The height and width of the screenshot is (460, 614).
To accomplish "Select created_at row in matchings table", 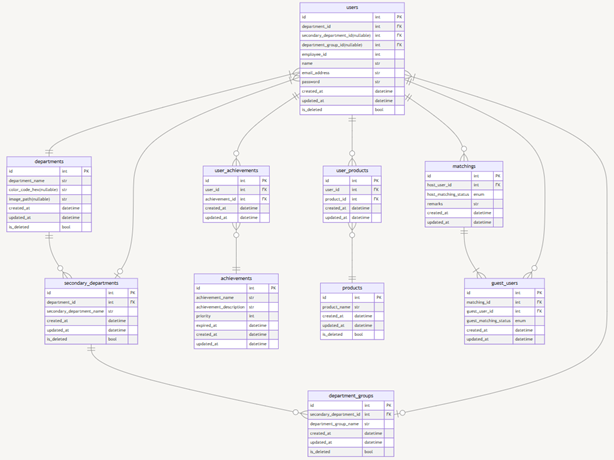I will [464, 213].
